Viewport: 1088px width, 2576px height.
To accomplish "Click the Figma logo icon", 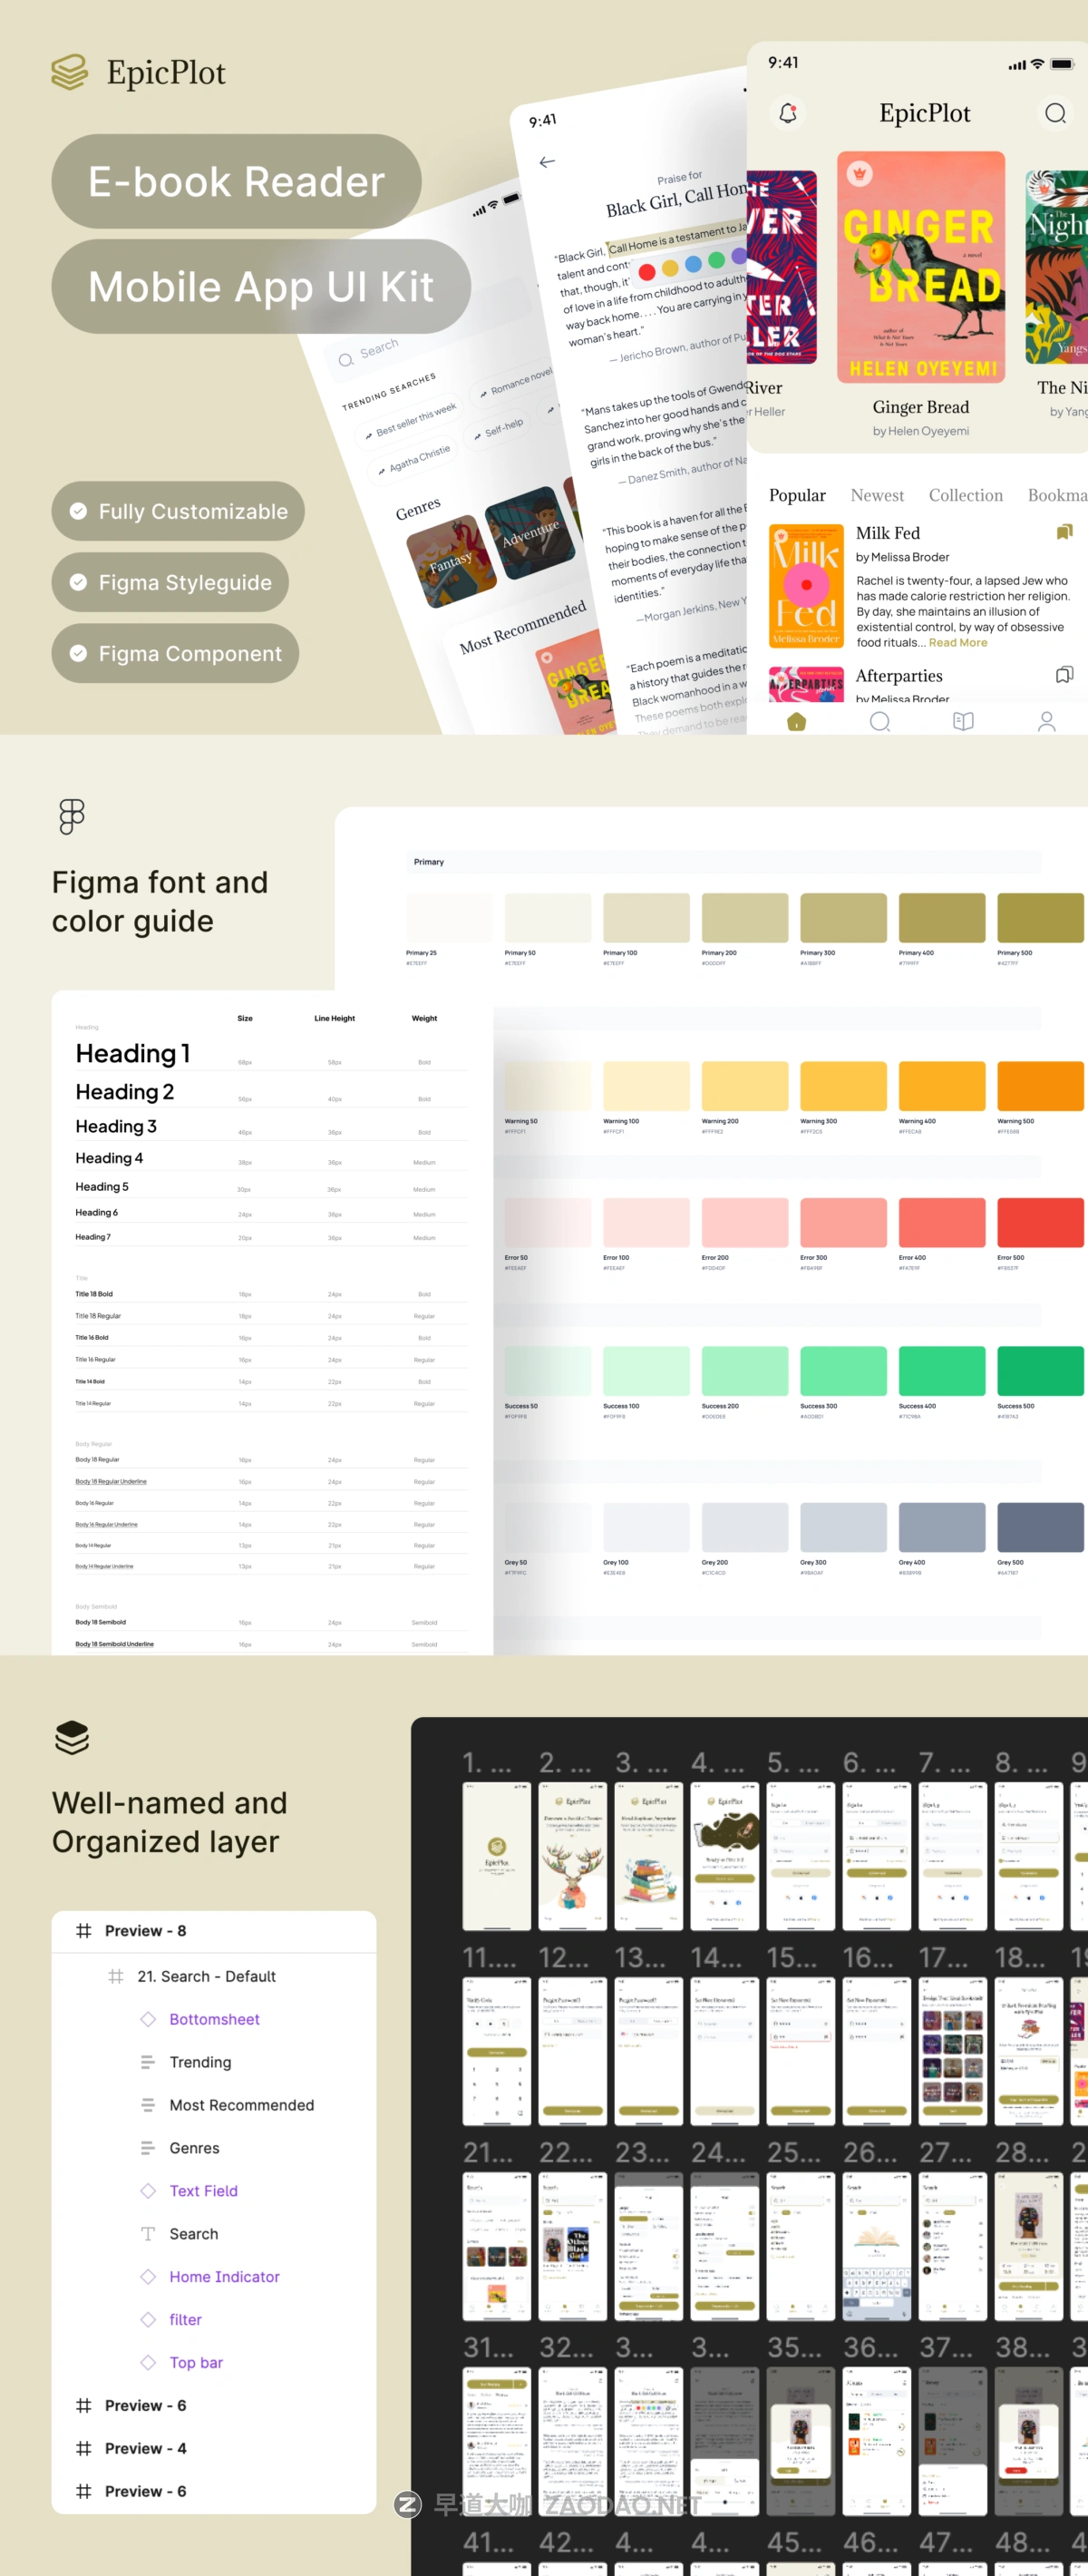I will click(x=72, y=817).
